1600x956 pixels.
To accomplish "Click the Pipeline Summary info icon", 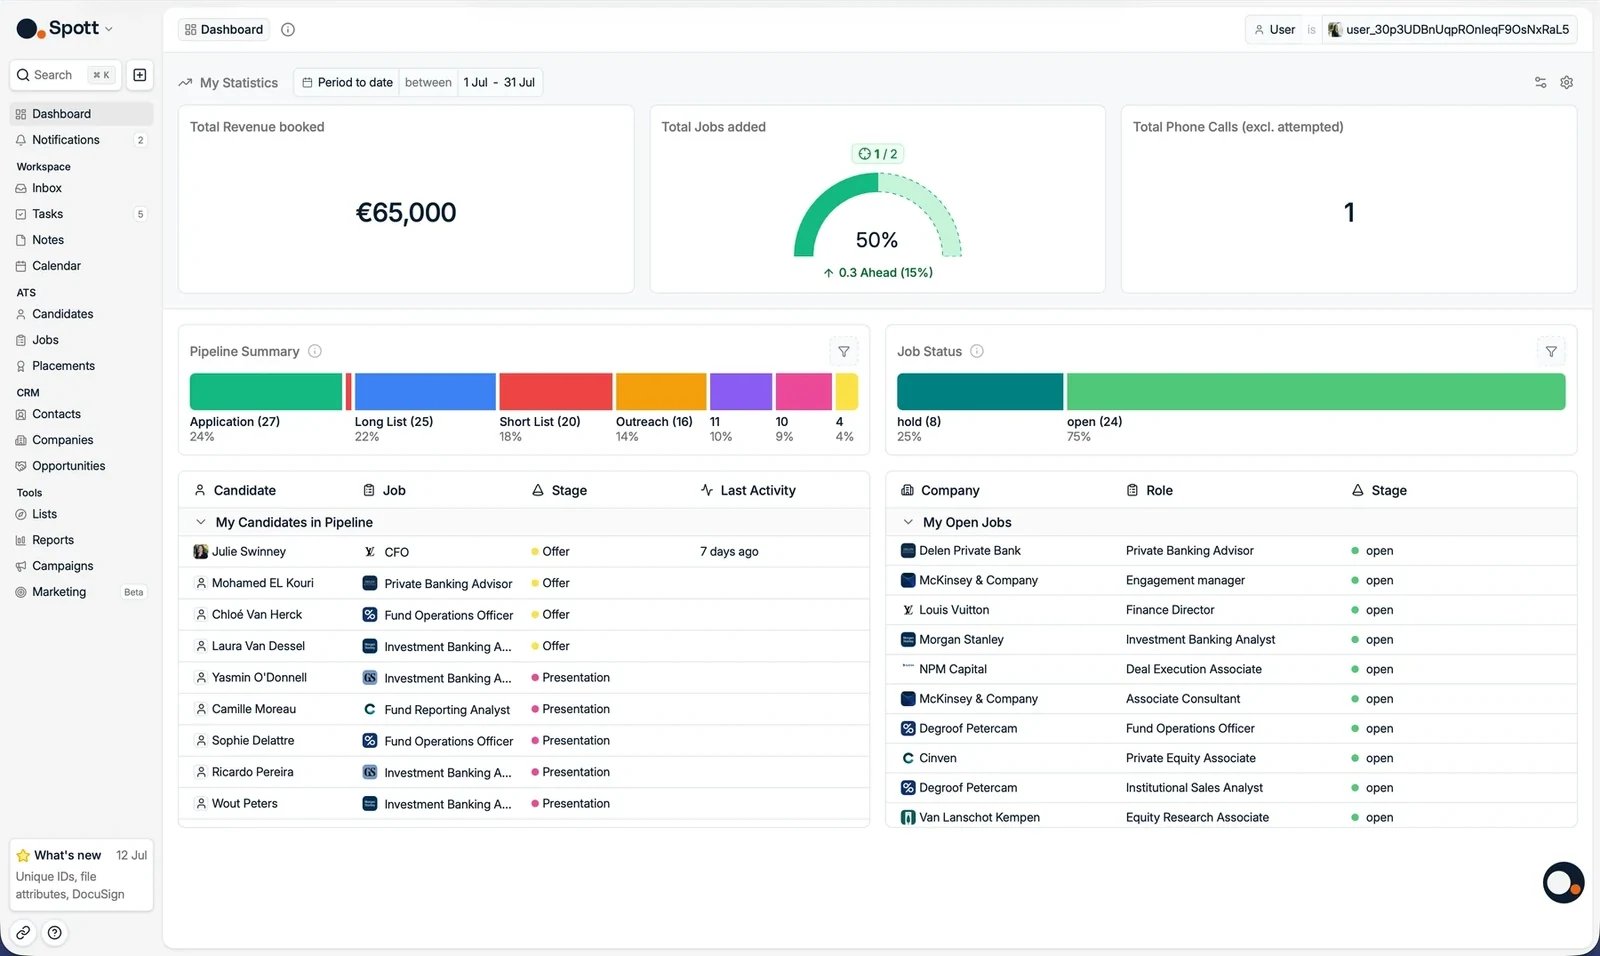I will (x=315, y=351).
